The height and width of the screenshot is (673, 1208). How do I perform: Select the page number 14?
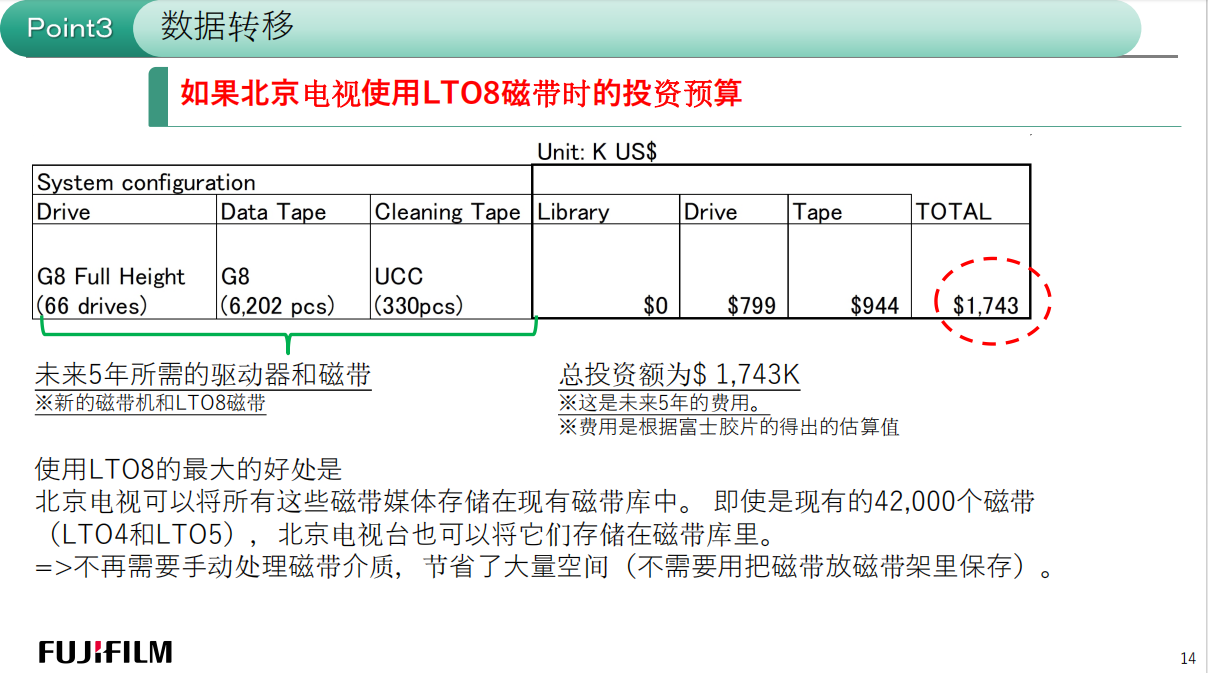(x=1188, y=658)
